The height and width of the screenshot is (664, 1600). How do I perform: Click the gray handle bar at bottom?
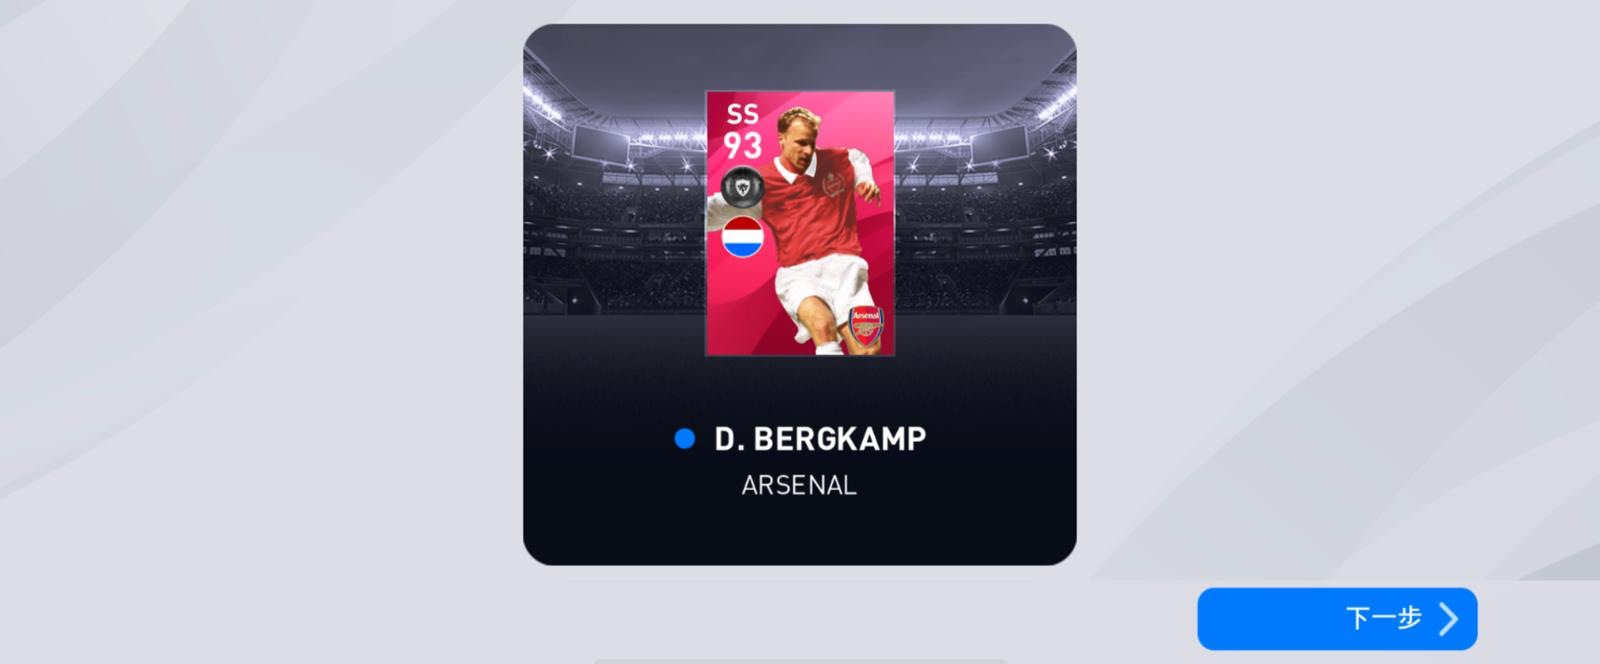[x=800, y=661]
